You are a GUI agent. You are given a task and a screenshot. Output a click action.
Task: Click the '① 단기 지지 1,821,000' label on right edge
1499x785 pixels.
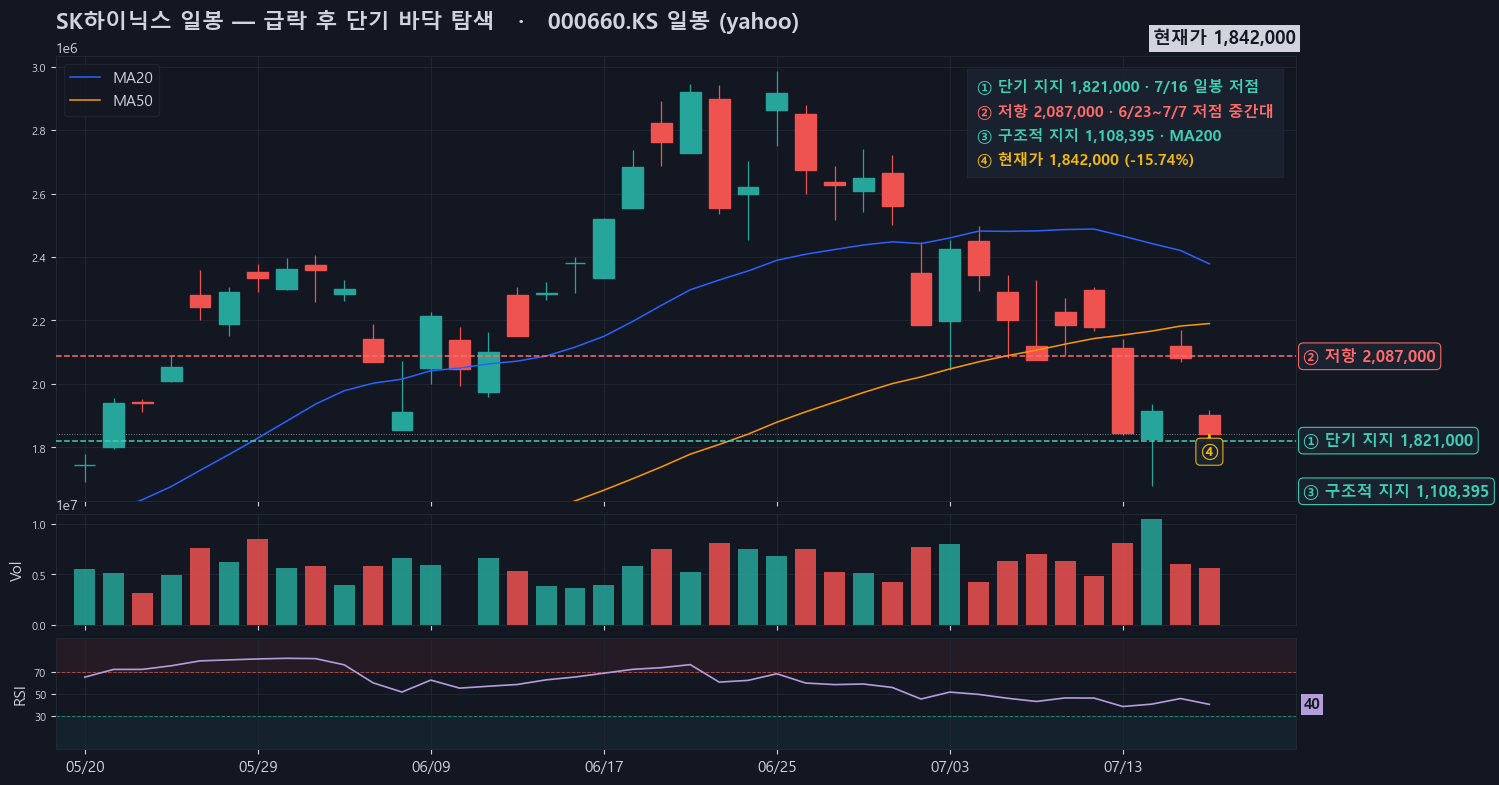pos(1388,440)
